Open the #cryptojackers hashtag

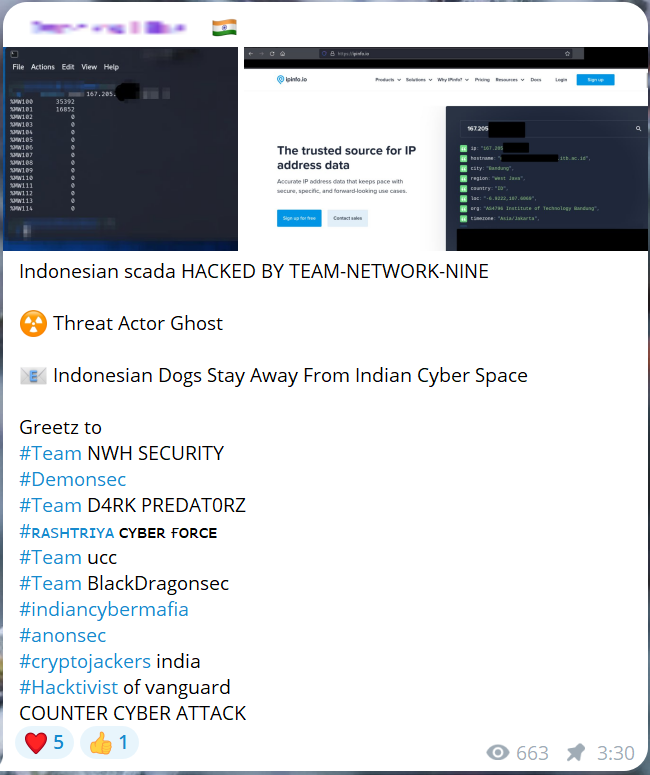(x=85, y=662)
